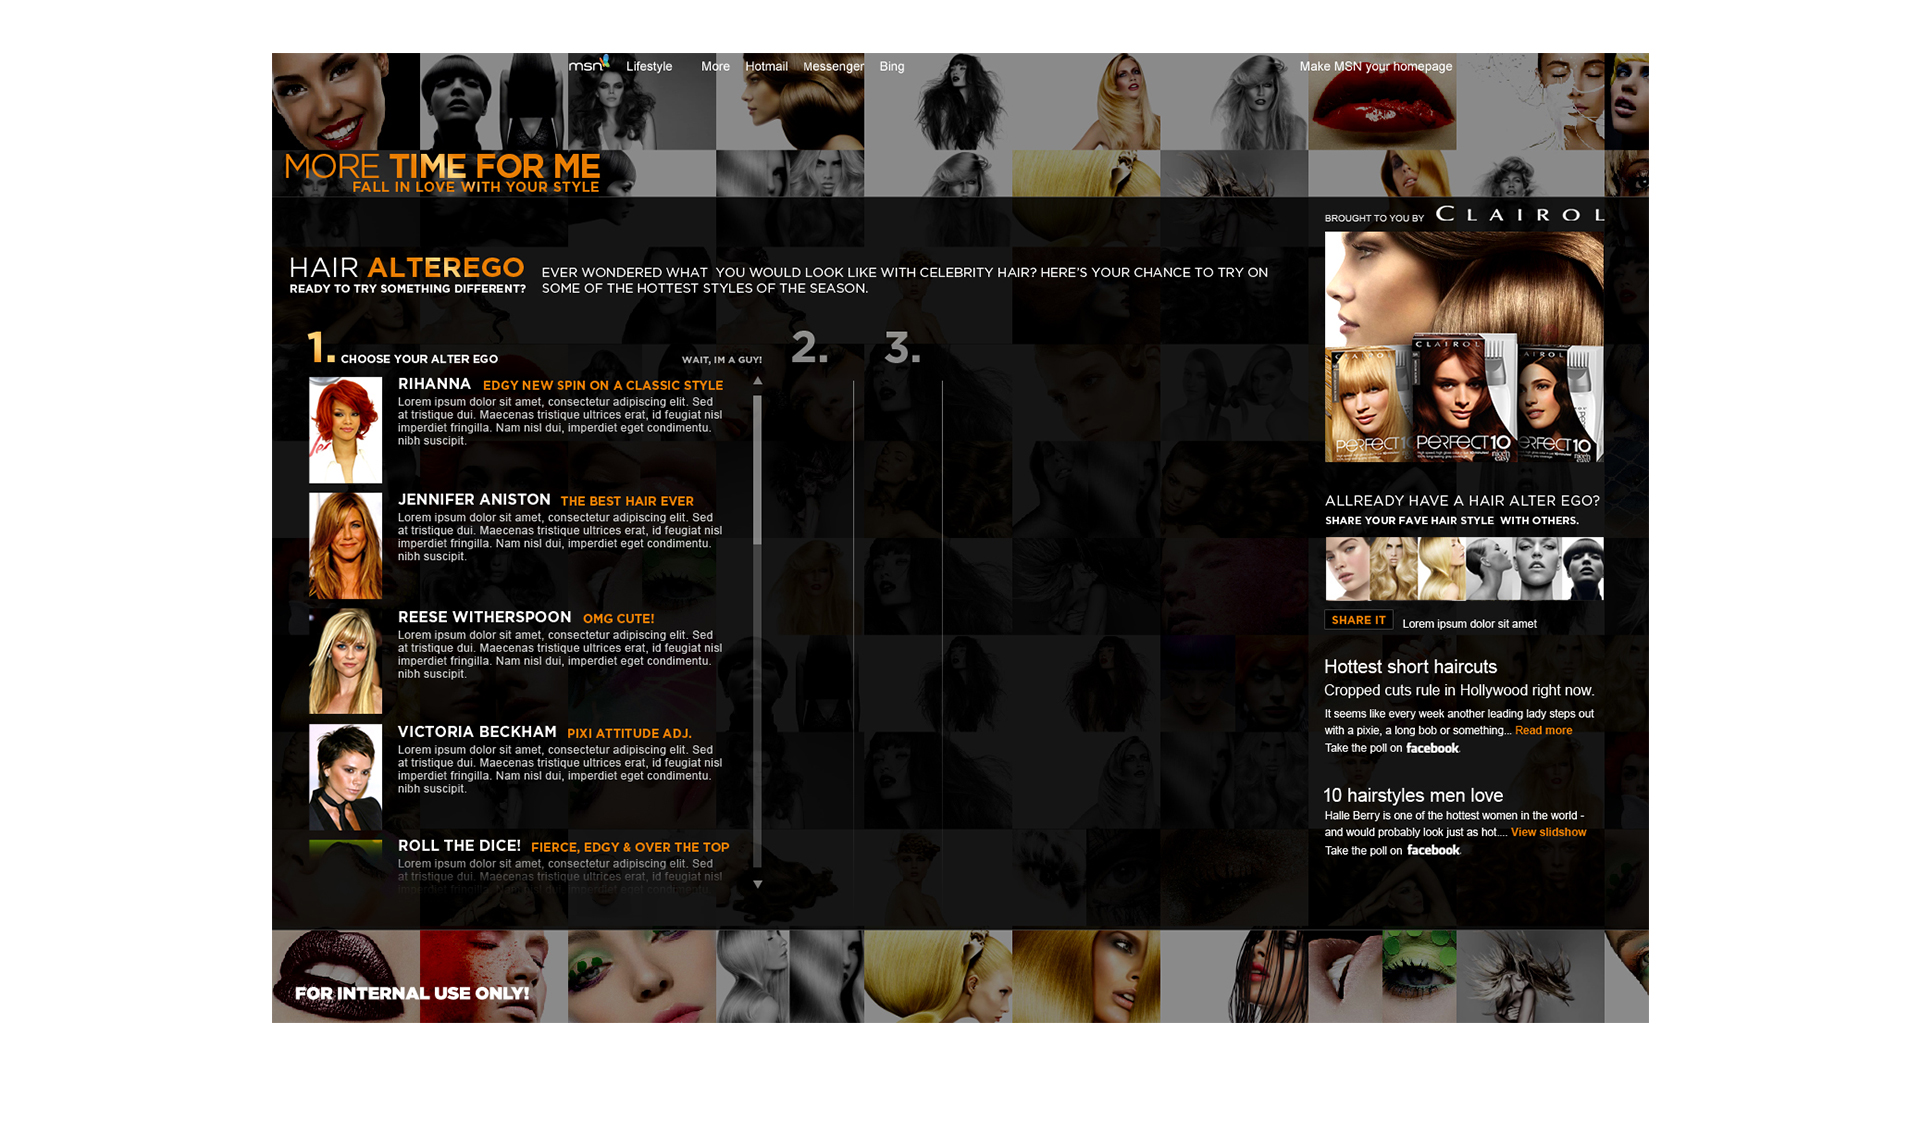Choose the VICTORIA BECKHAM heading

click(x=477, y=732)
